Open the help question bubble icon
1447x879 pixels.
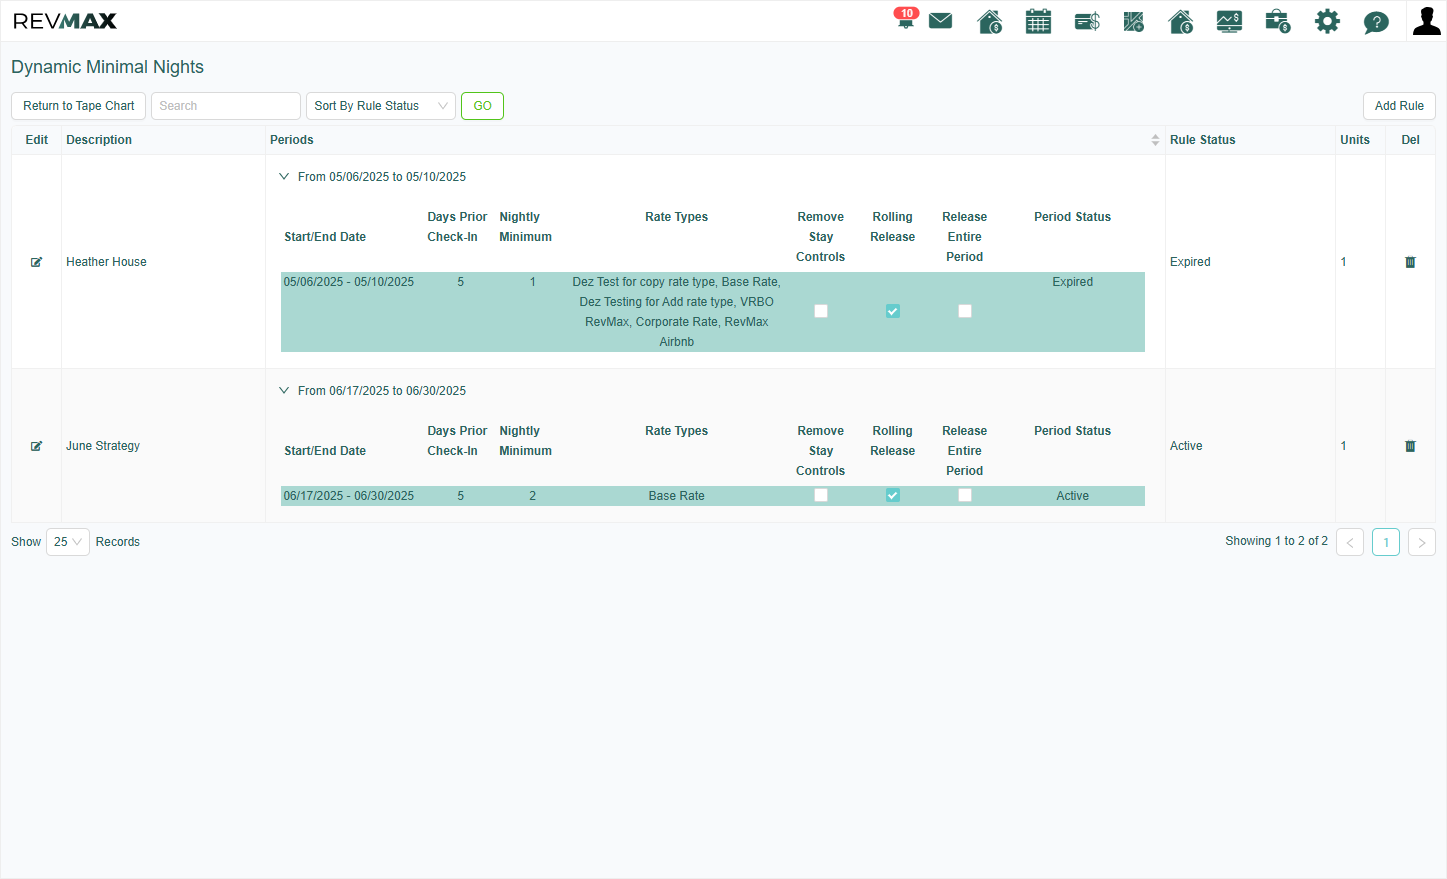point(1376,22)
